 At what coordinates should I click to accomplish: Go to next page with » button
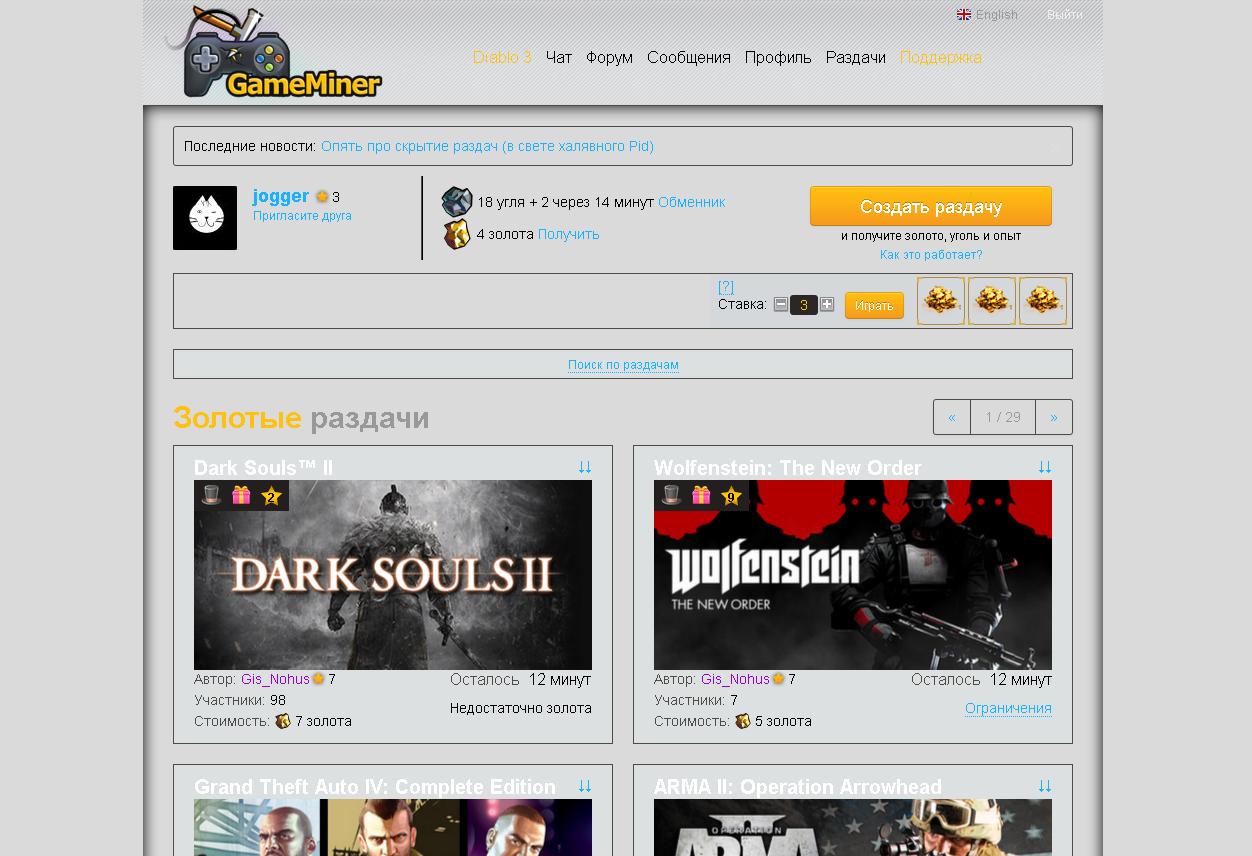tap(1054, 417)
